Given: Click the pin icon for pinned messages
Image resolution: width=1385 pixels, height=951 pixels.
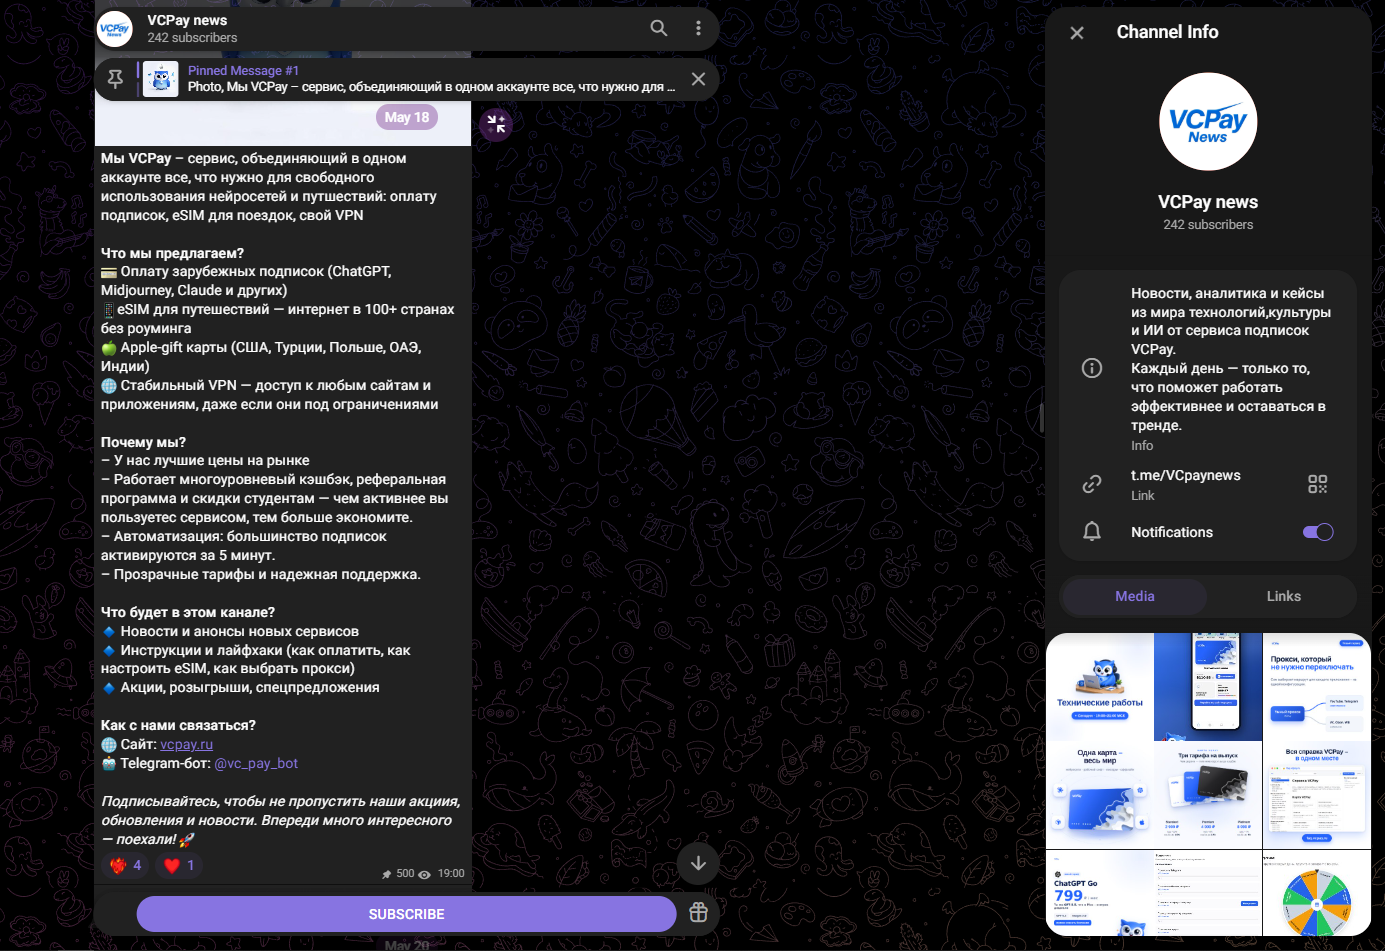Looking at the screenshot, I should 116,79.
